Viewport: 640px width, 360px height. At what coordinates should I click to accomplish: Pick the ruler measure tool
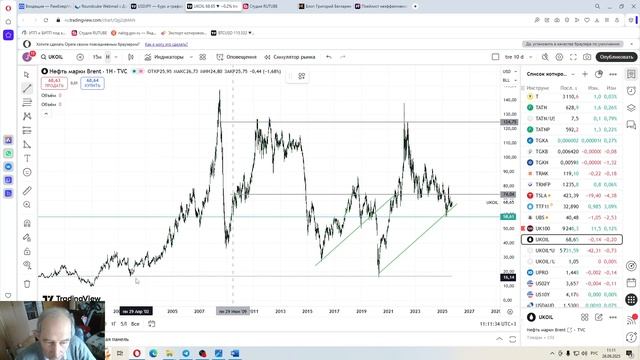coord(27,191)
